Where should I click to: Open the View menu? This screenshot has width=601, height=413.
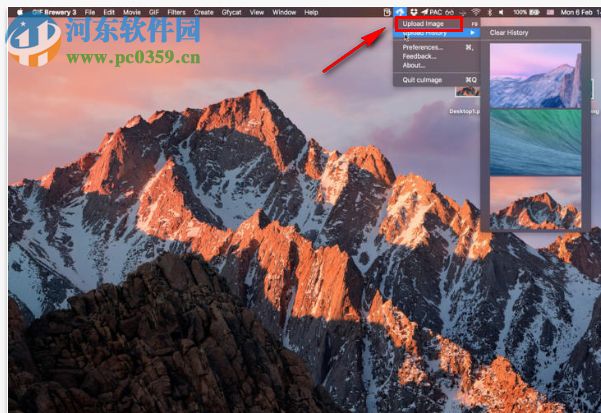(257, 12)
